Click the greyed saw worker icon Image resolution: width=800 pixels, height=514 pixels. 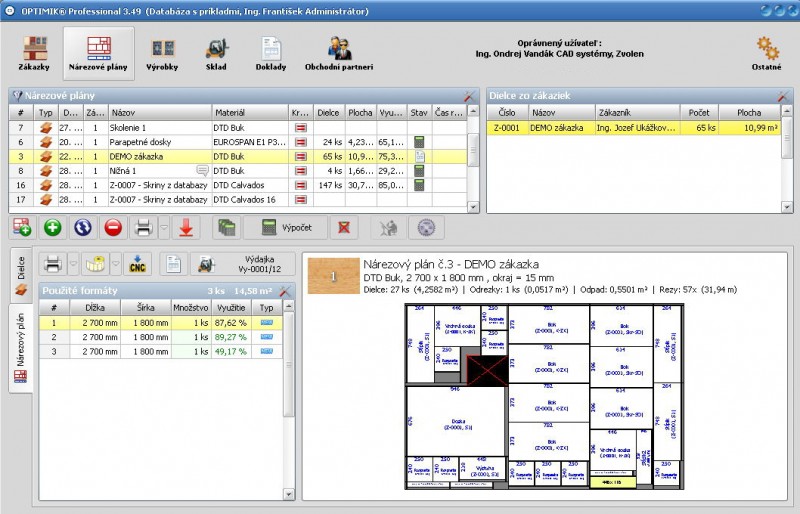click(x=389, y=228)
